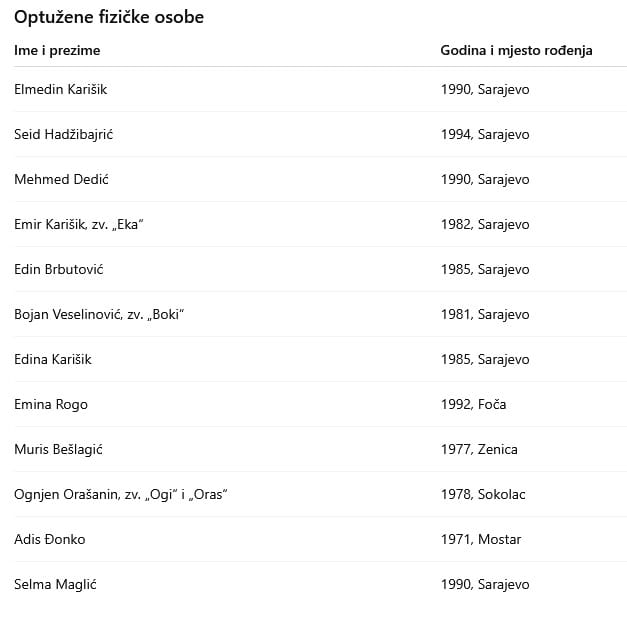Viewport: 627px width, 625px height.
Task: Click on the name Adis Đonko
Action: 50,539
